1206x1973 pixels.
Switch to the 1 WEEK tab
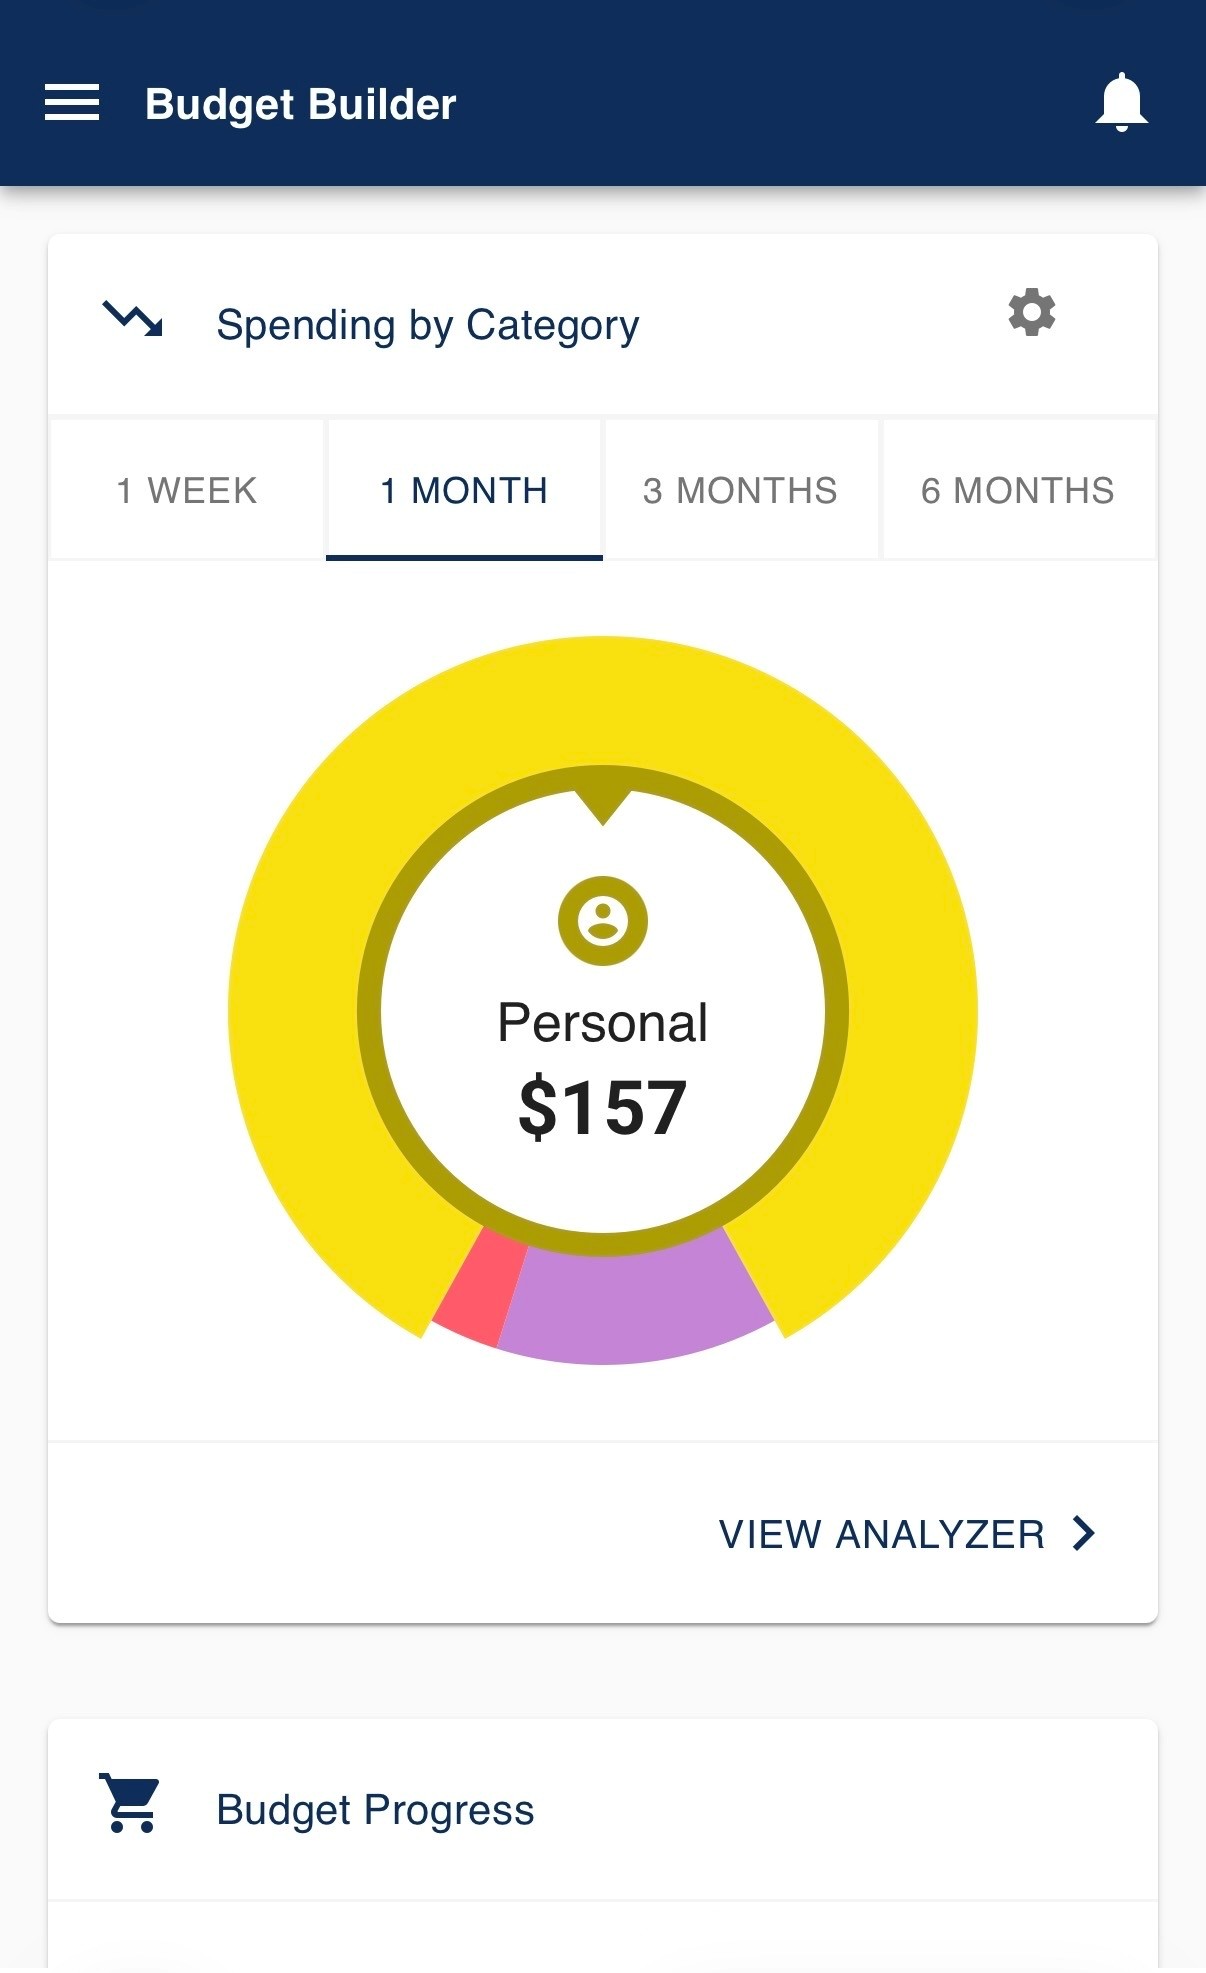(x=187, y=490)
